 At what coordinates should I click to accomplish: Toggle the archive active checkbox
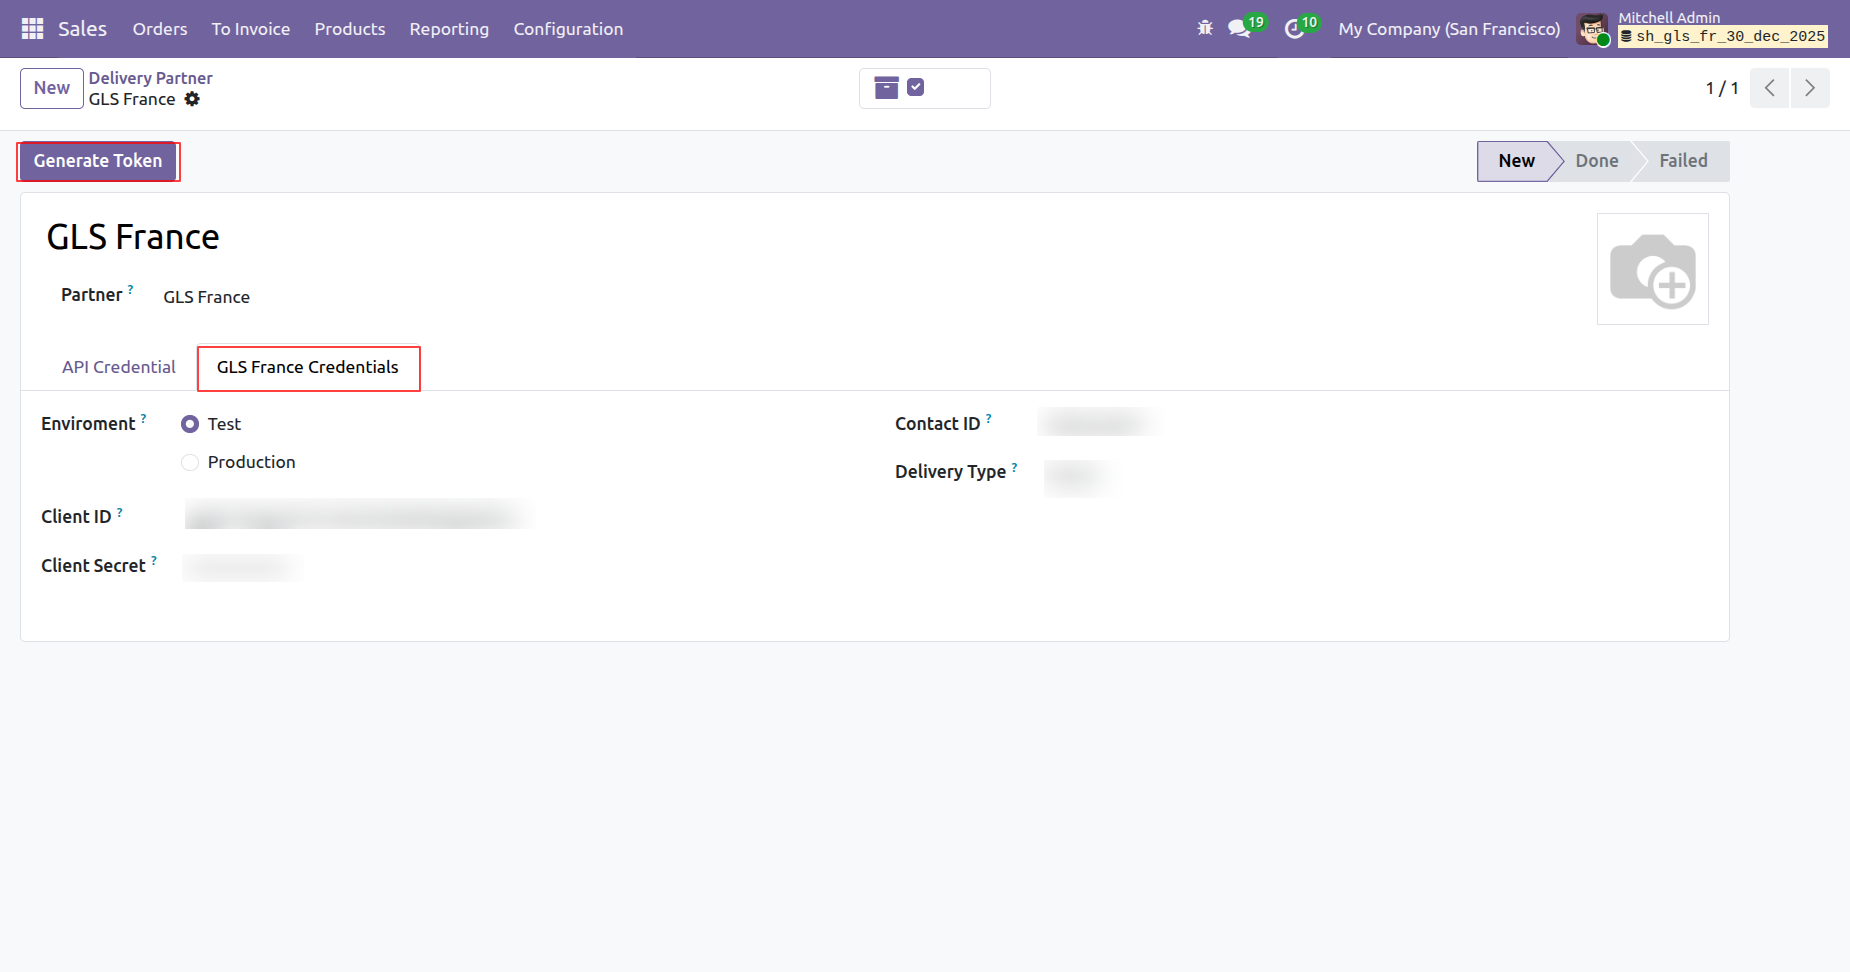[915, 87]
